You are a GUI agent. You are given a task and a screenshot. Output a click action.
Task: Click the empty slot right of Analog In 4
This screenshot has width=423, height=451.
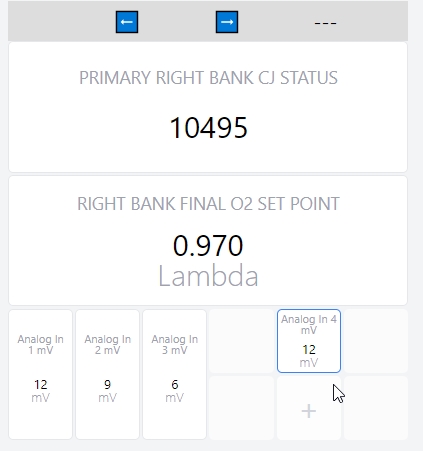[x=376, y=341]
